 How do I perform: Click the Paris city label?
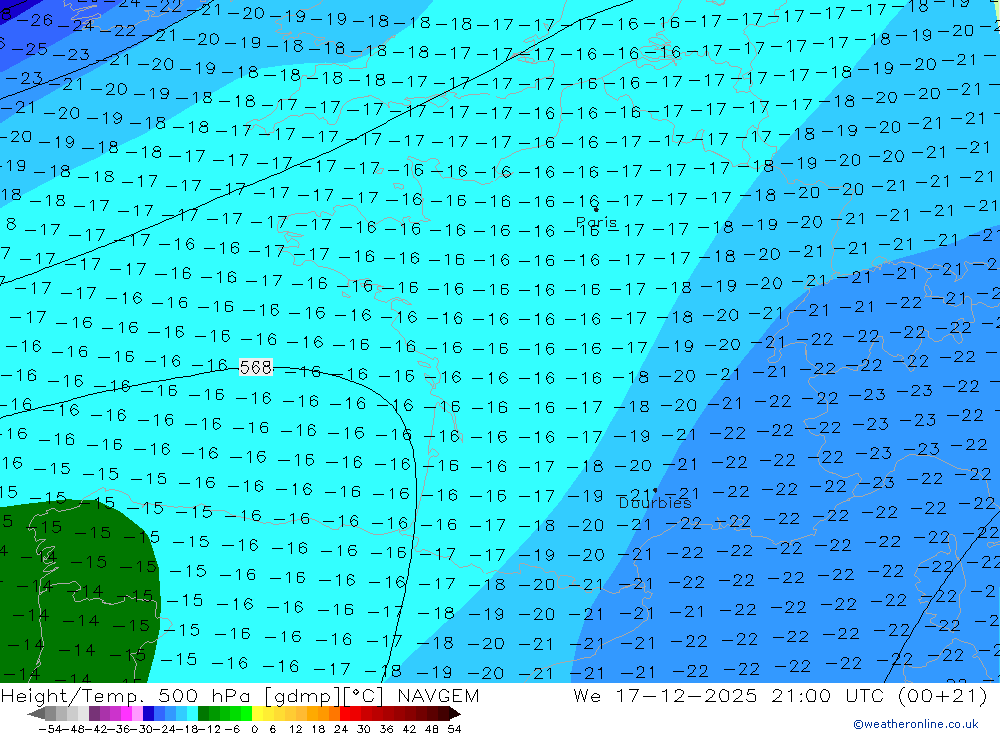(x=596, y=223)
